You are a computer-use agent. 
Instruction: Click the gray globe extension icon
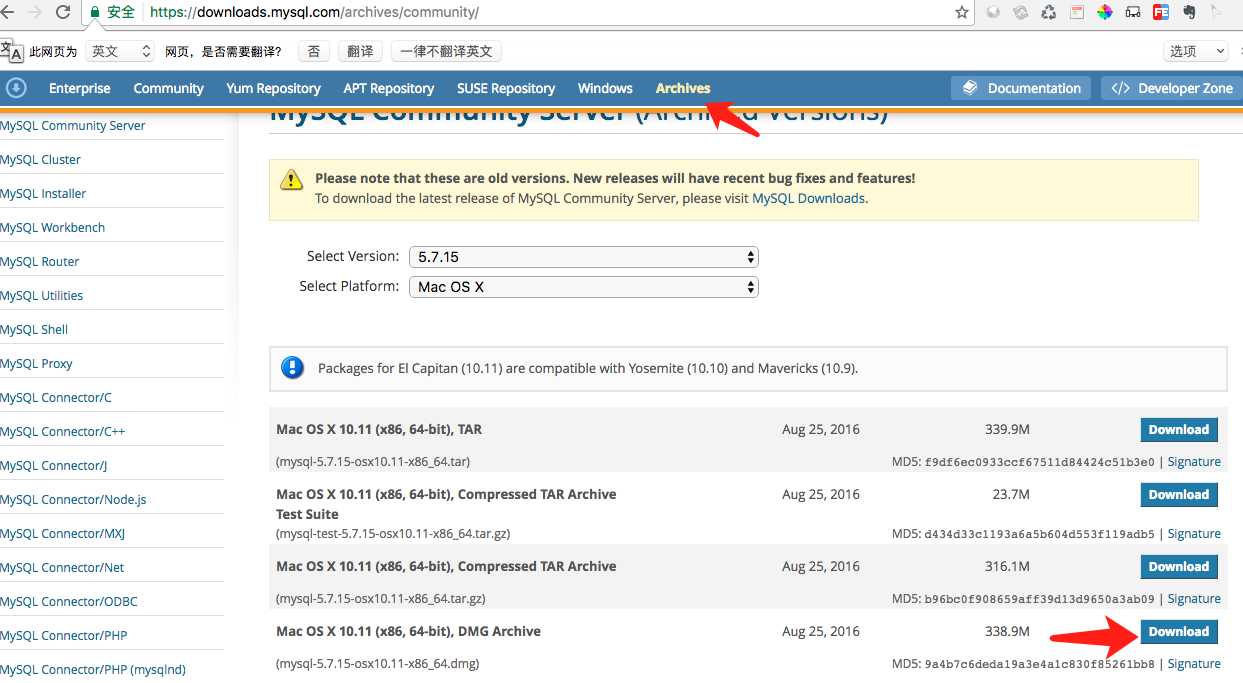(x=993, y=12)
